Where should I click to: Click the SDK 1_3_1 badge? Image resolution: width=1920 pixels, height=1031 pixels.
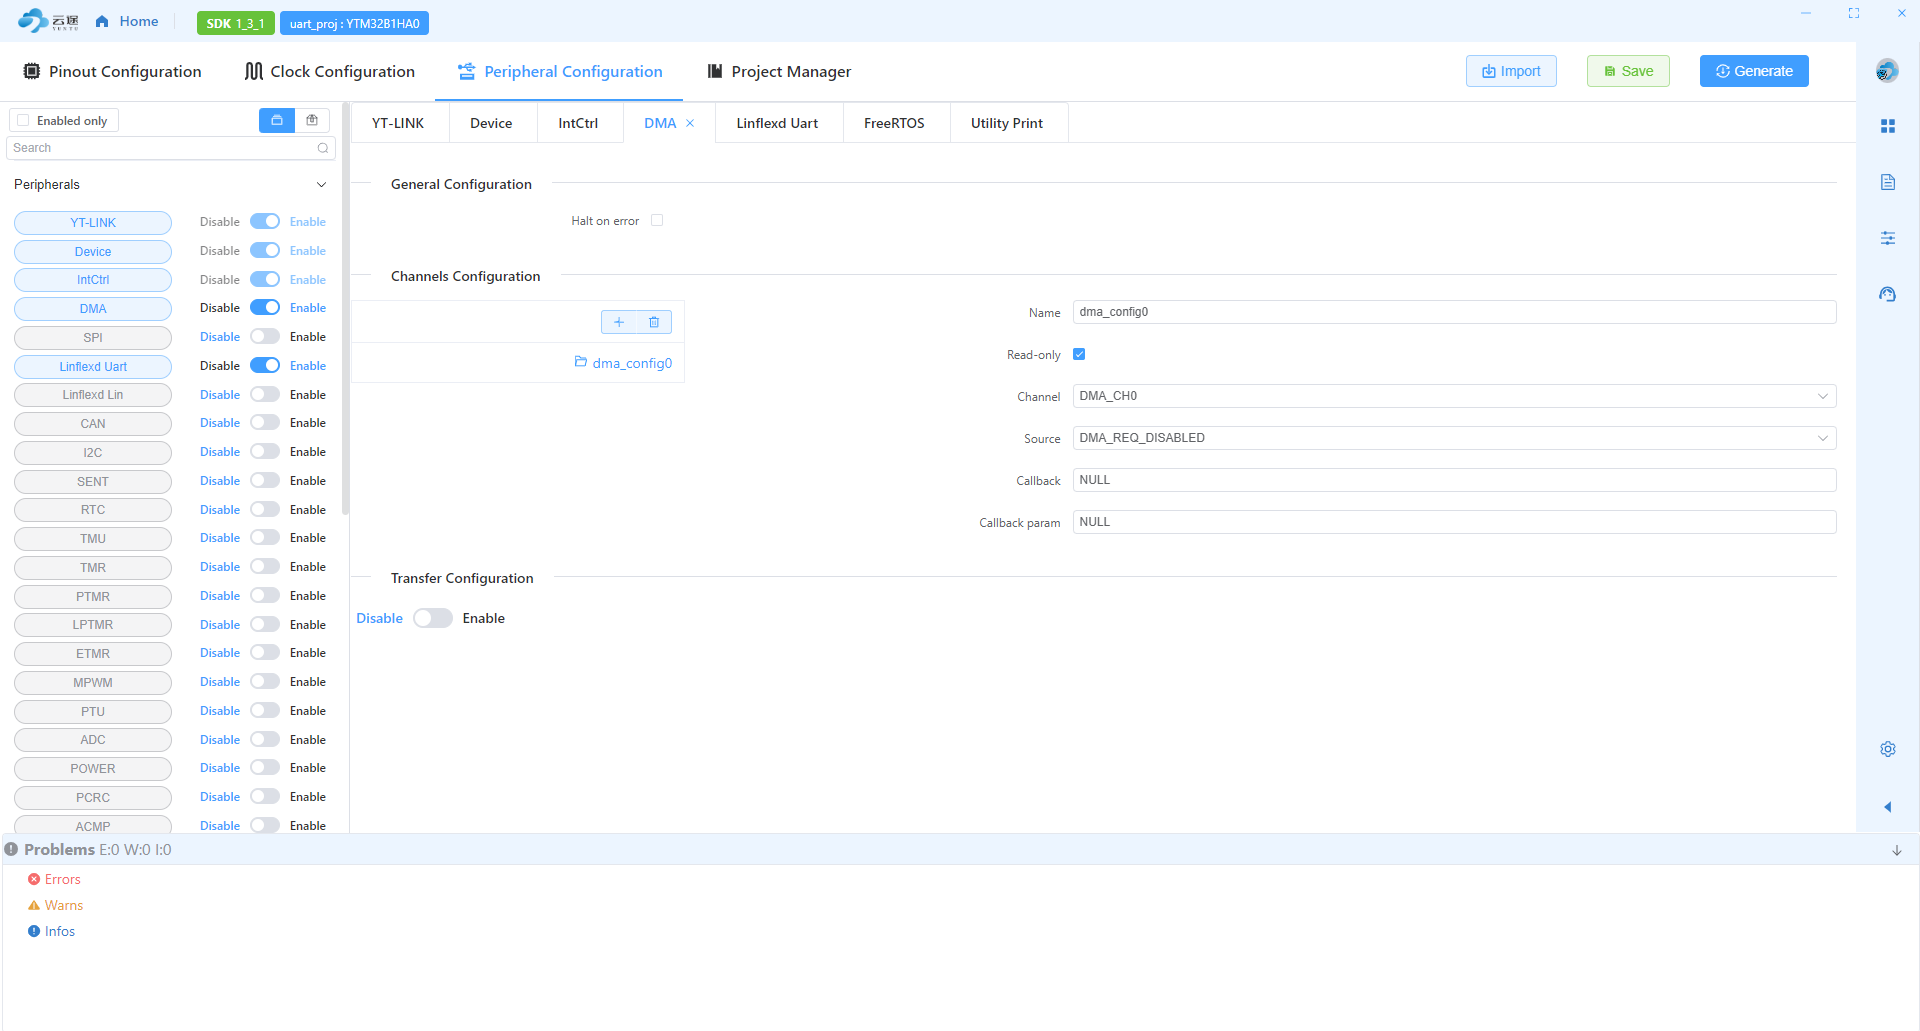[x=236, y=23]
